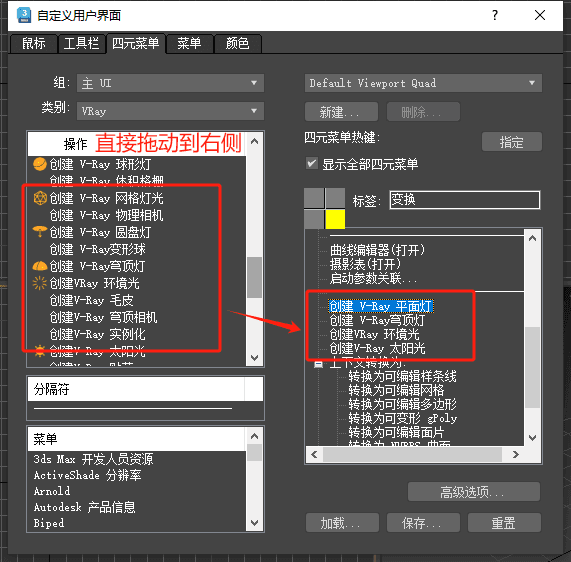Click the V-Ray disc light icon
Screen dimensions: 571x562
pos(40,232)
